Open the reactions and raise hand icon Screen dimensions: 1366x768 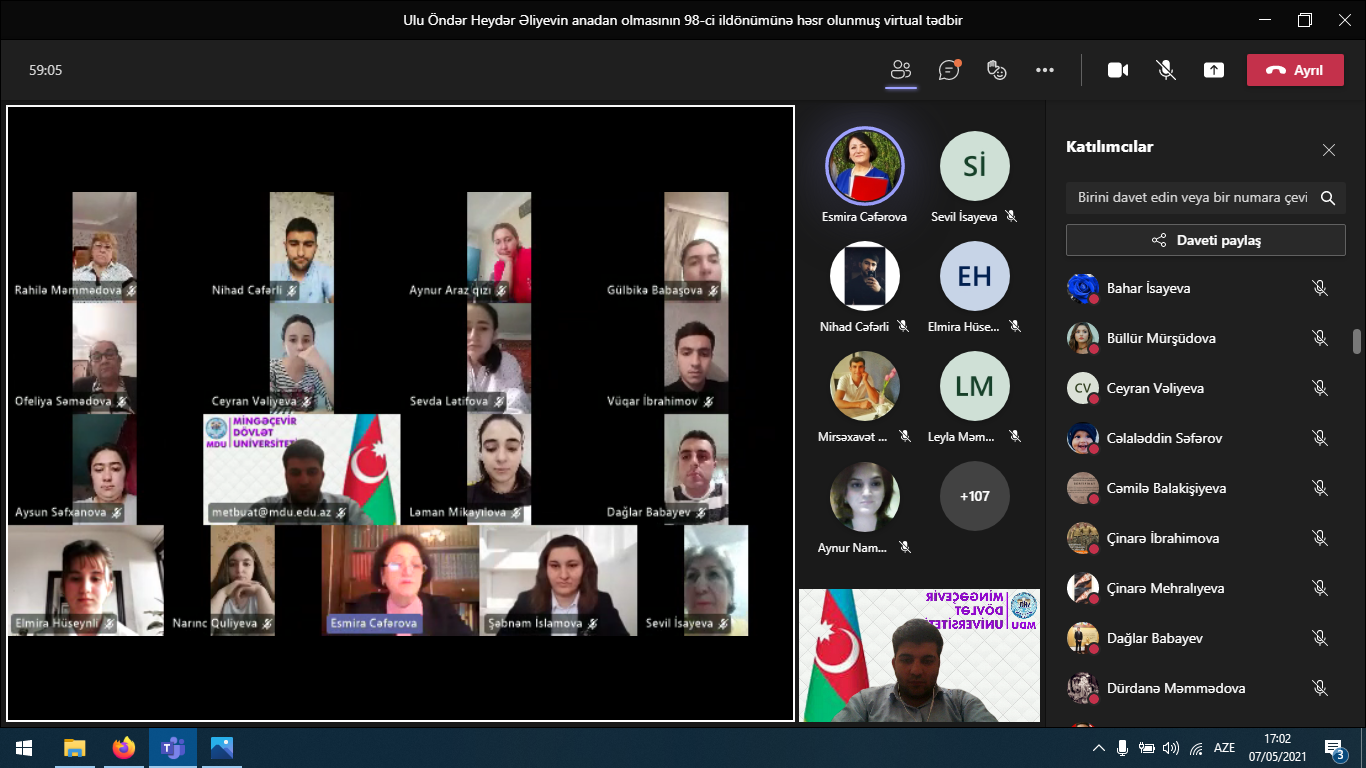[x=996, y=70]
